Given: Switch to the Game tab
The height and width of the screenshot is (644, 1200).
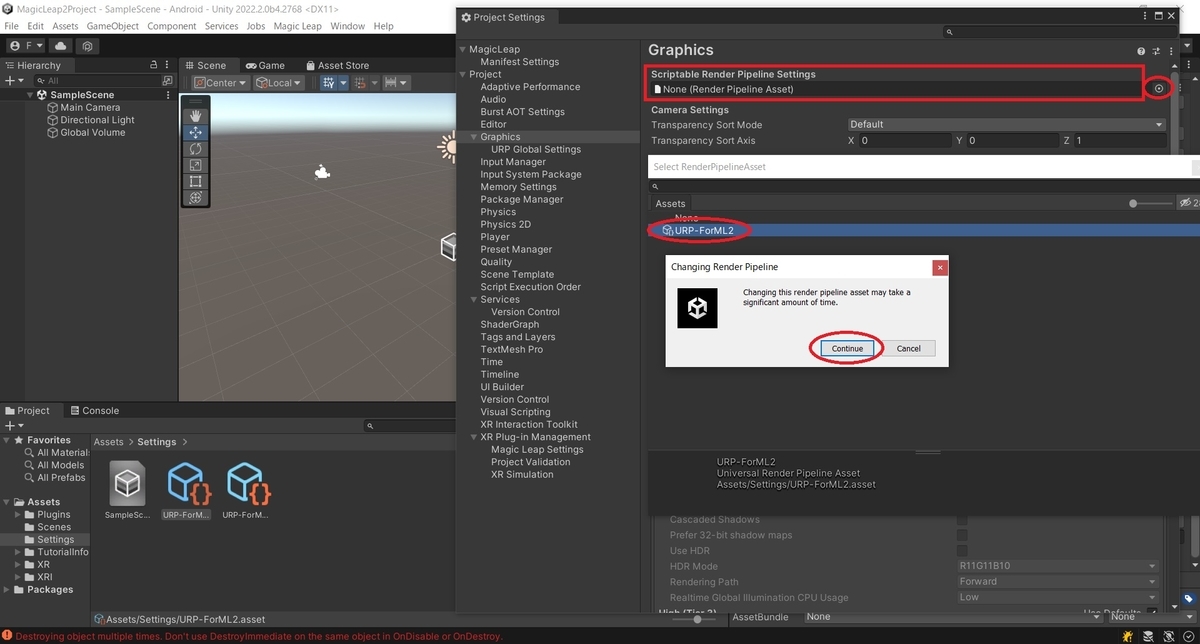Looking at the screenshot, I should click(x=265, y=65).
